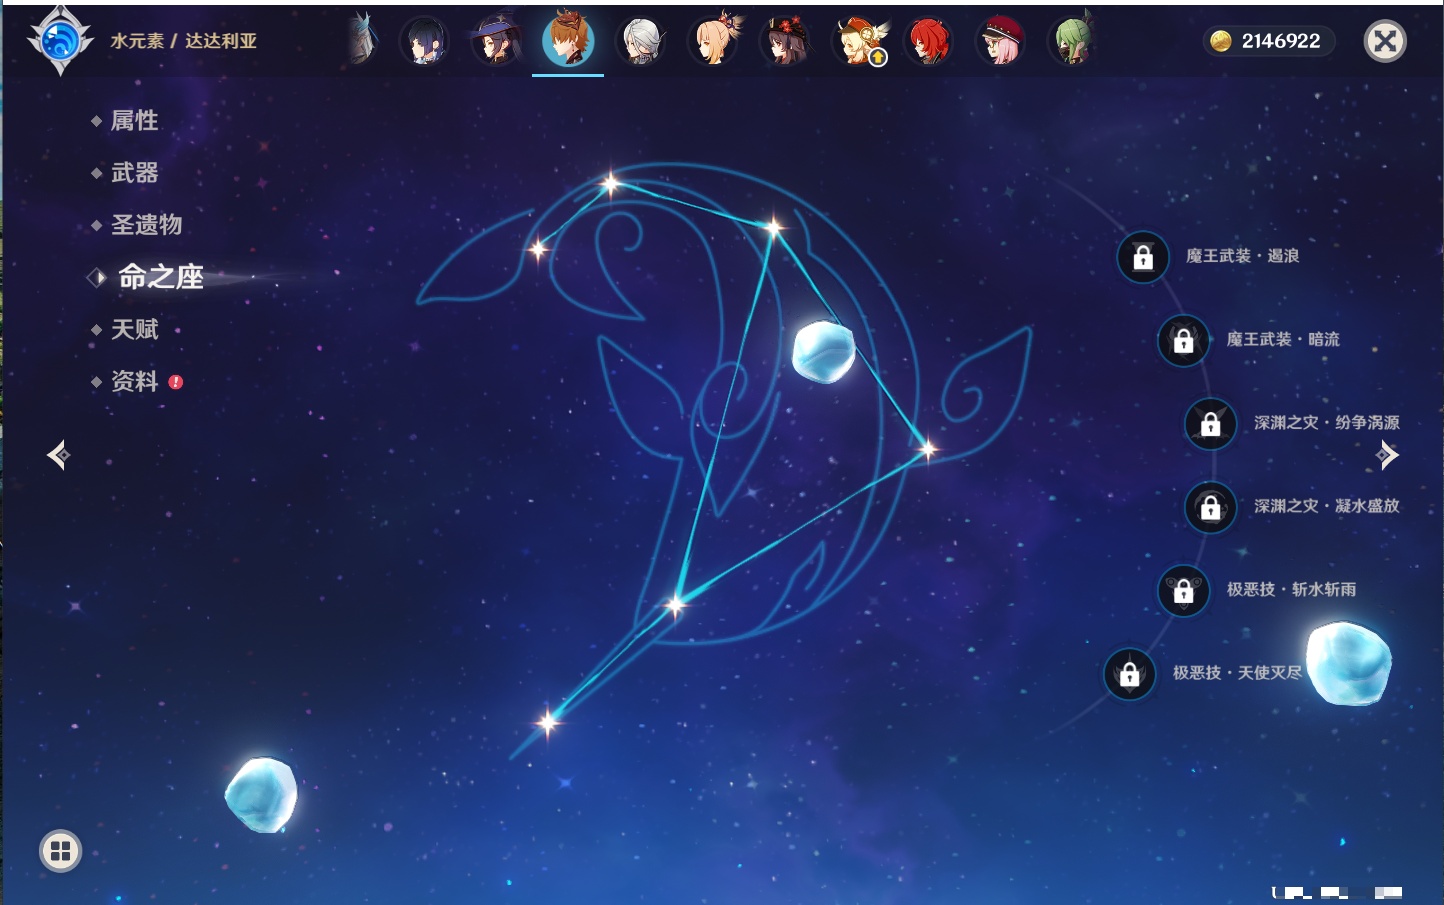Viewport: 1444px width, 905px height.
Task: Open the 属性 attributes page
Action: (x=134, y=121)
